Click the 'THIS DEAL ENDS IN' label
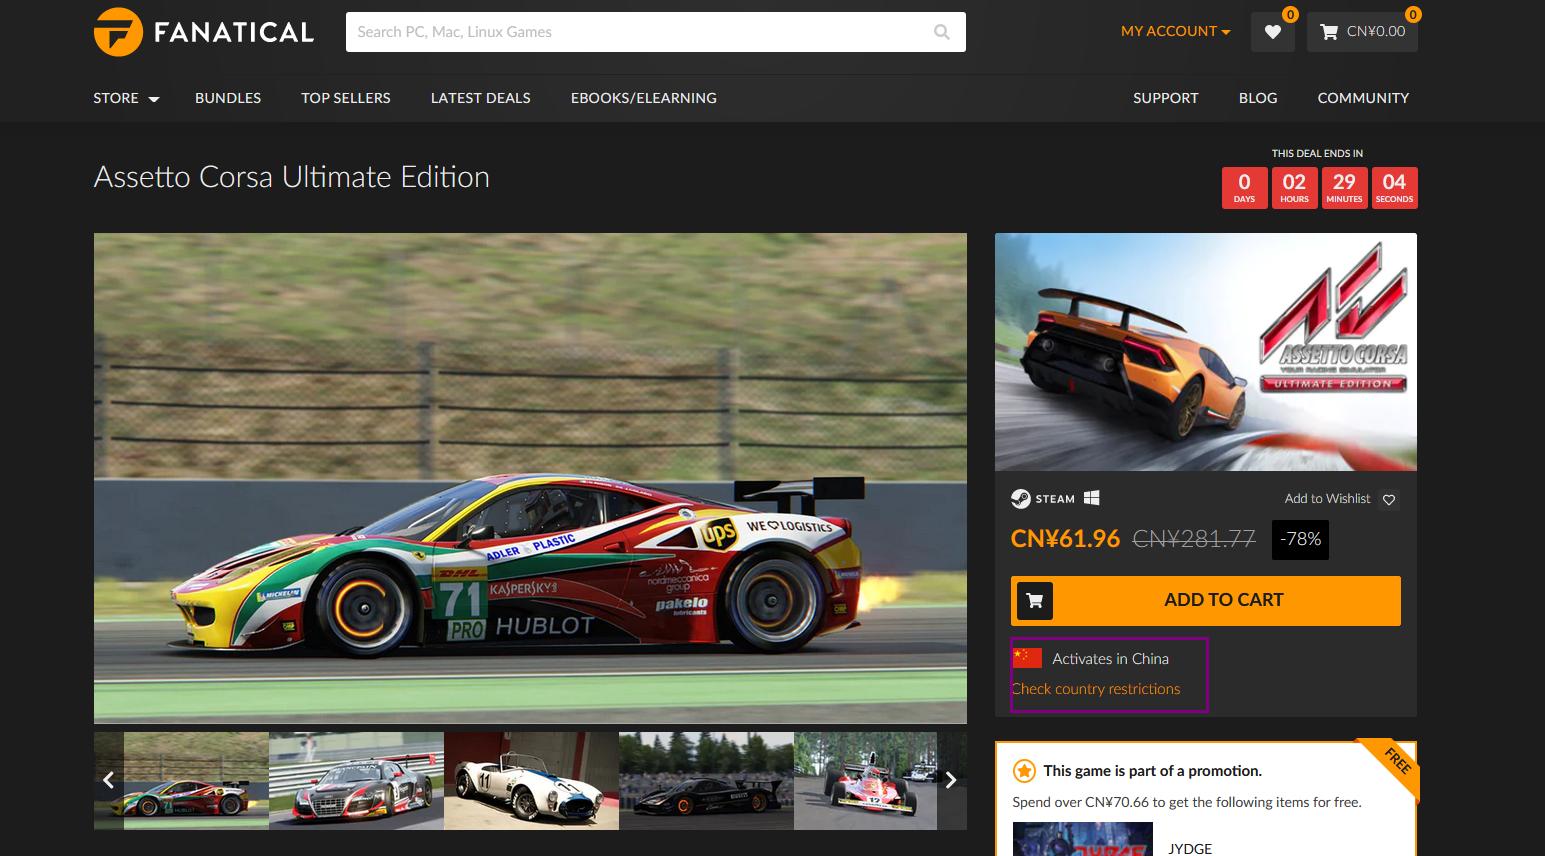Screen dimensions: 1545x856 (x=1317, y=153)
